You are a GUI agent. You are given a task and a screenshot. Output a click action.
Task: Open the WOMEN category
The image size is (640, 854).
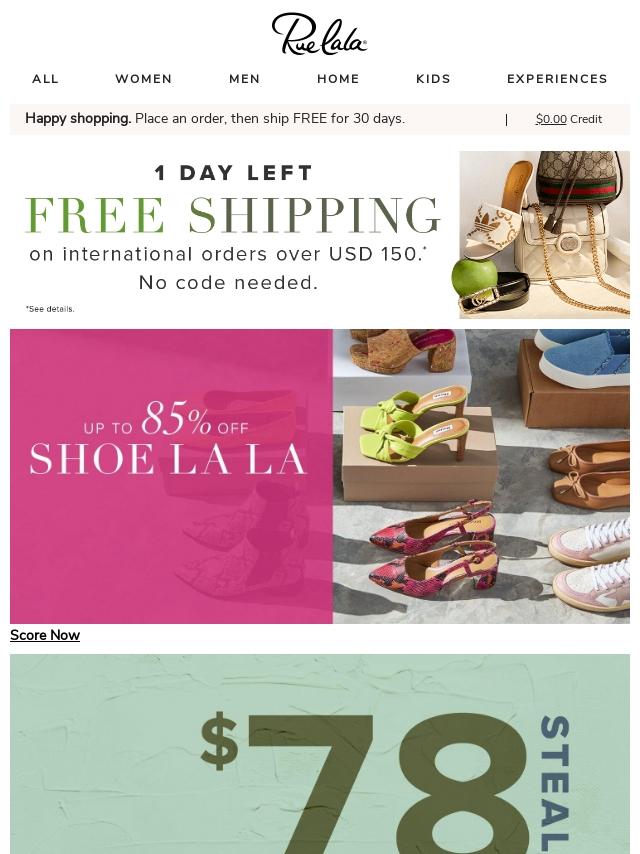(144, 79)
